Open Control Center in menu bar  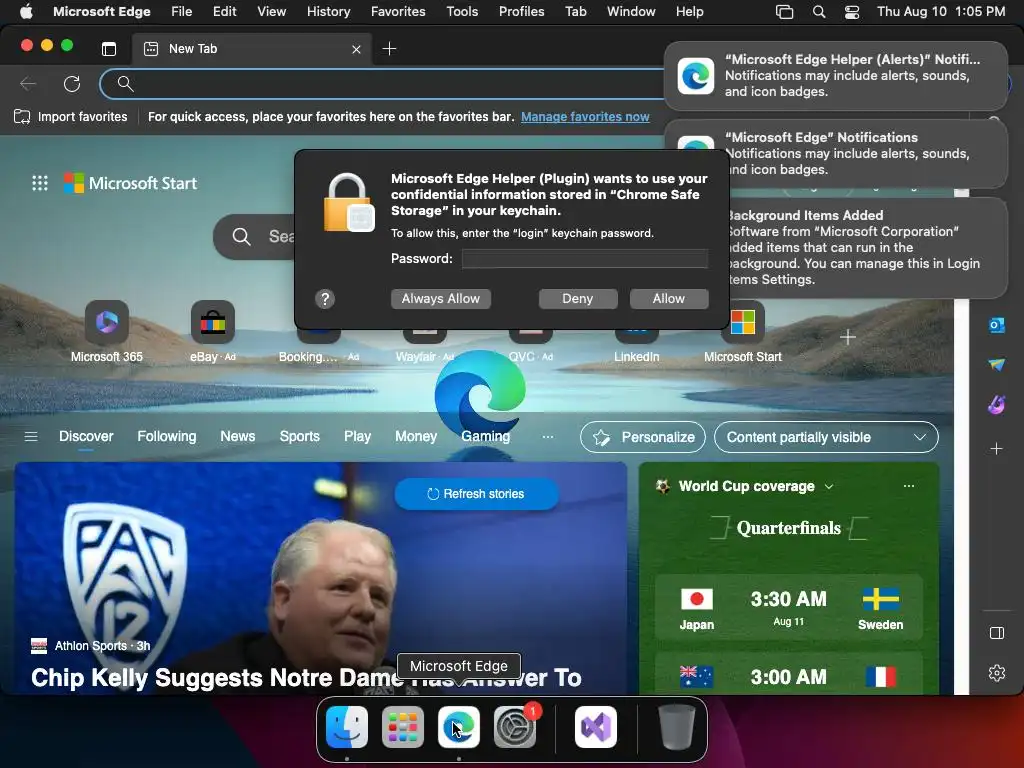click(852, 12)
